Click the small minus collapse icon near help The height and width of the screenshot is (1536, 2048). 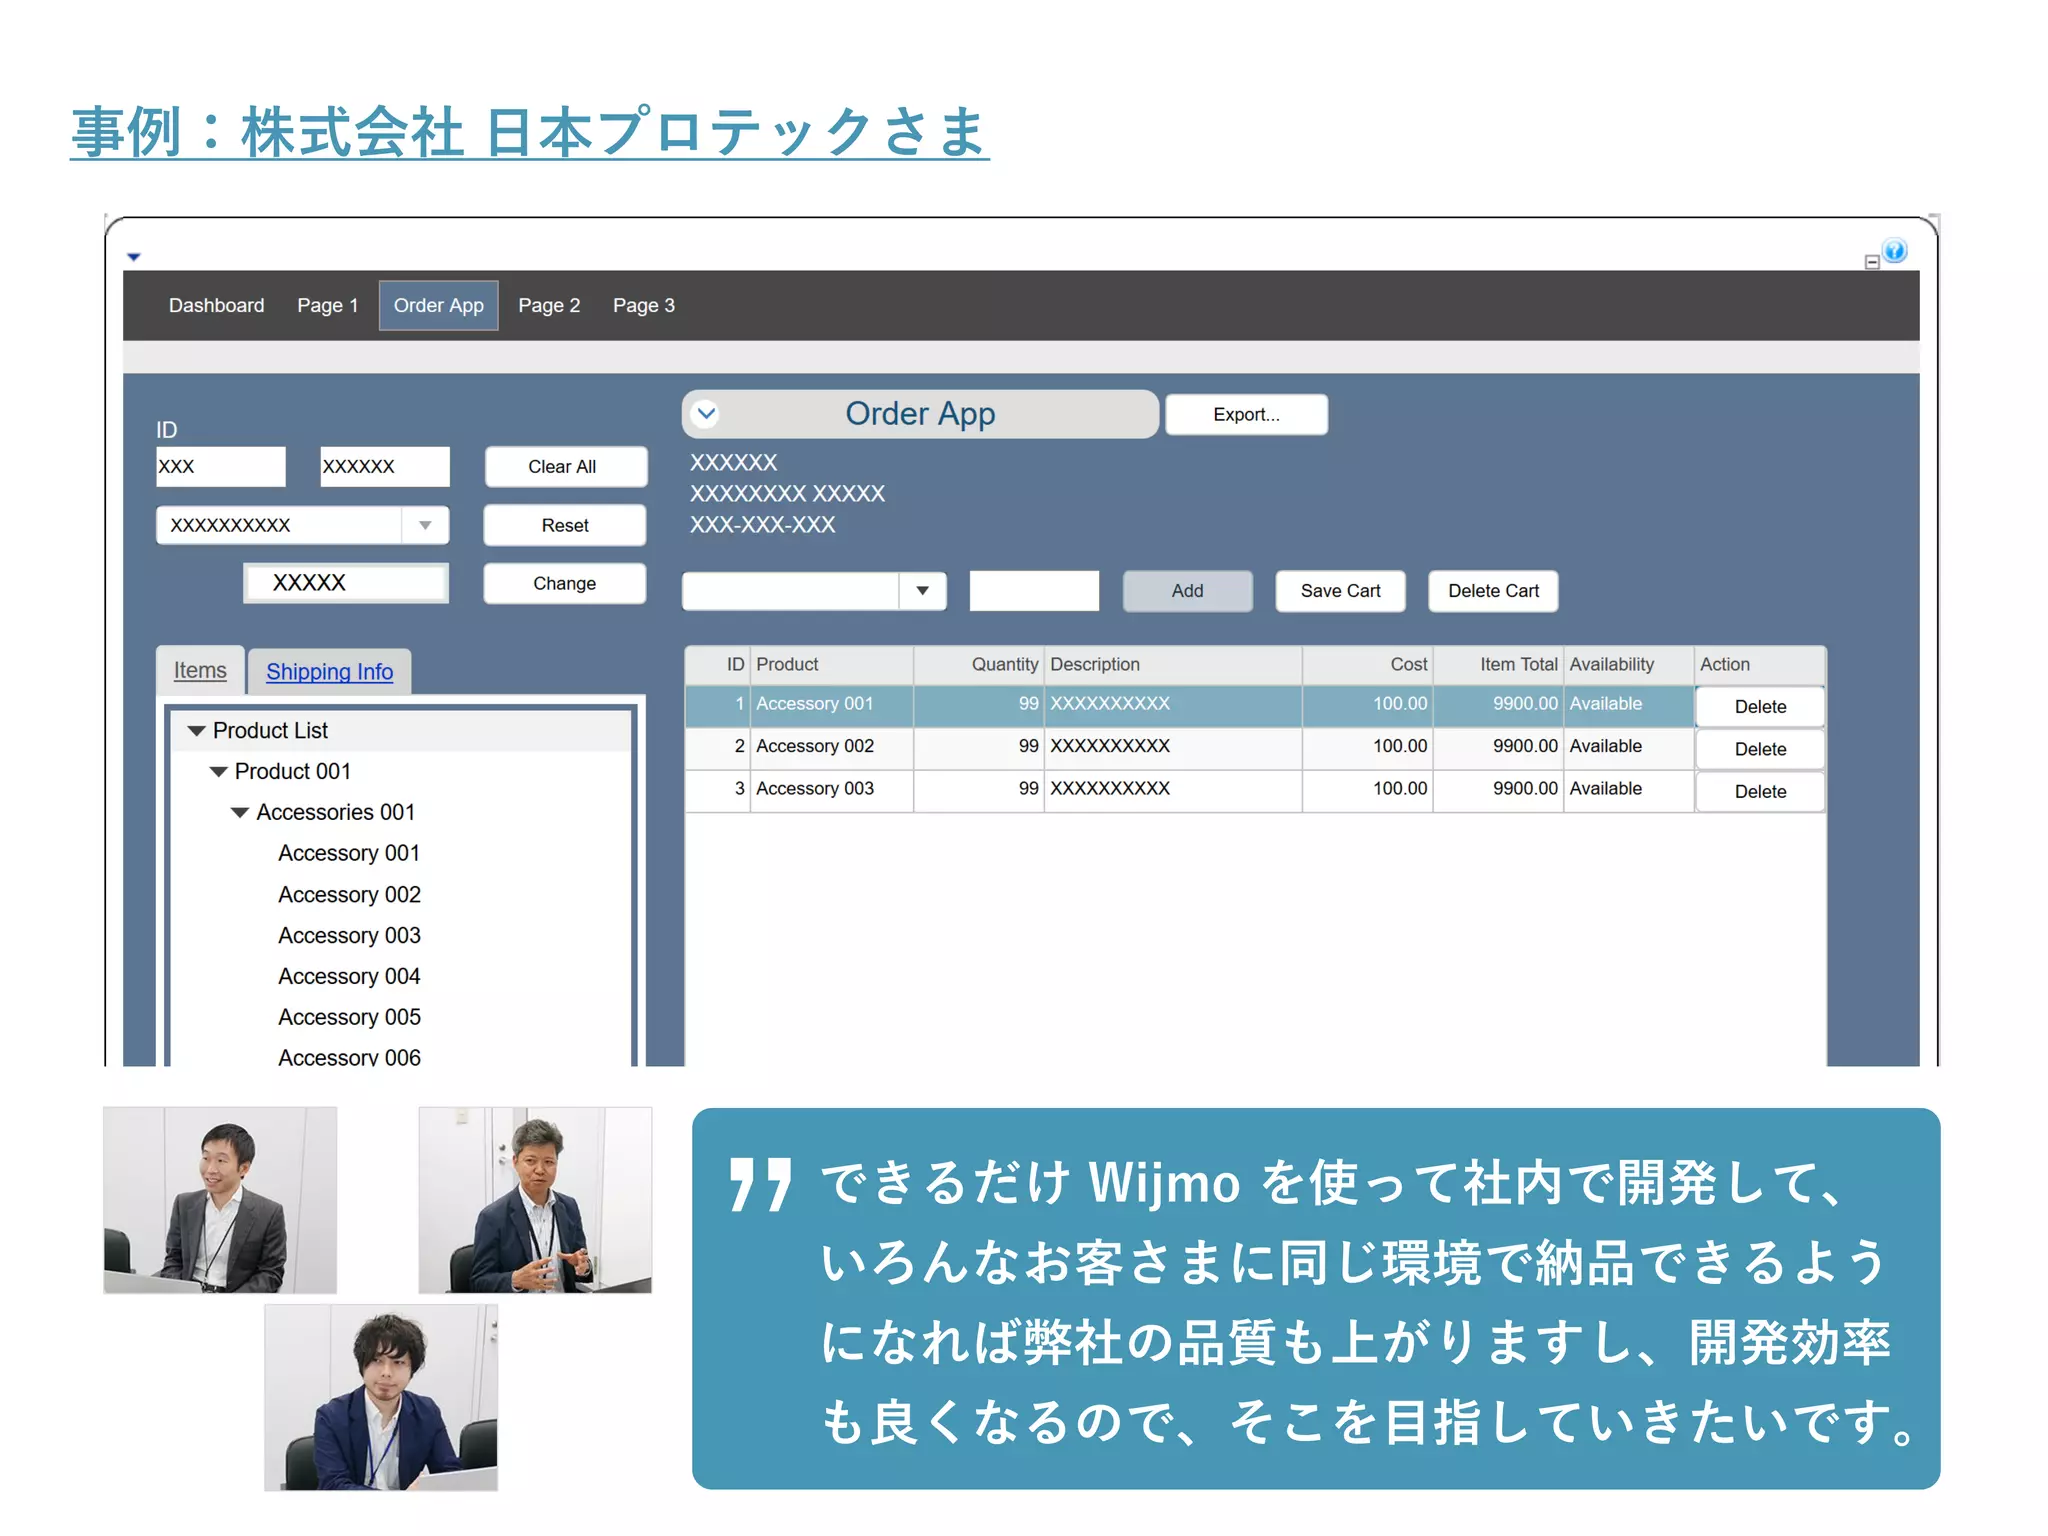pos(1872,262)
